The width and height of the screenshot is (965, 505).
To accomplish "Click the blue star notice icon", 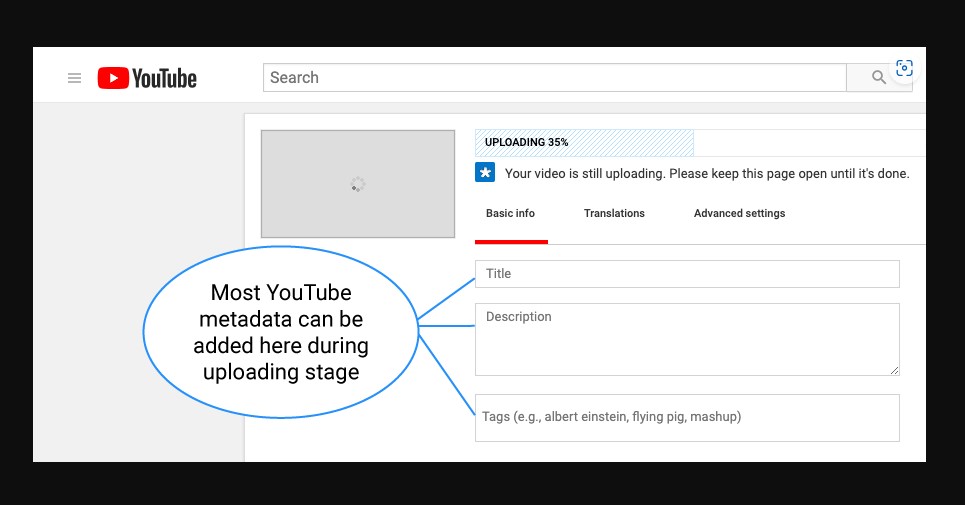I will click(485, 172).
